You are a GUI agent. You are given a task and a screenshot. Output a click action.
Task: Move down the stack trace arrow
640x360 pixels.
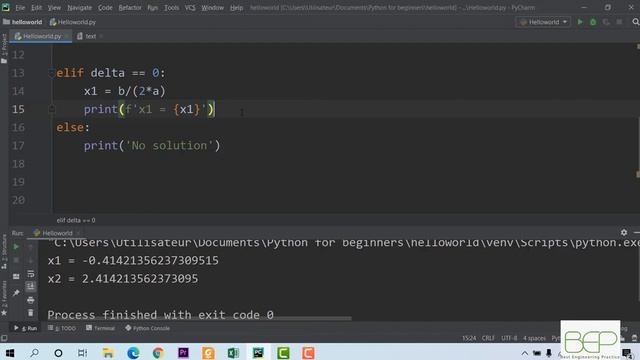click(31, 260)
